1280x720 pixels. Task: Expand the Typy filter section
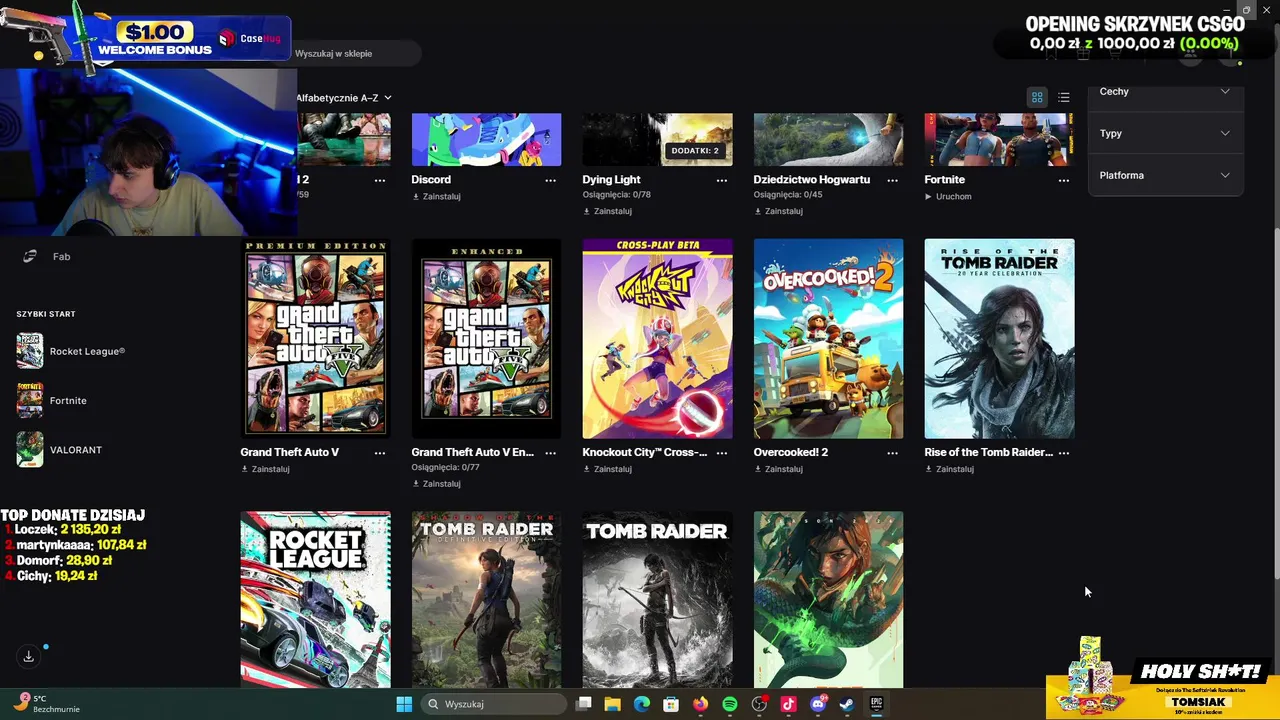tap(1165, 133)
